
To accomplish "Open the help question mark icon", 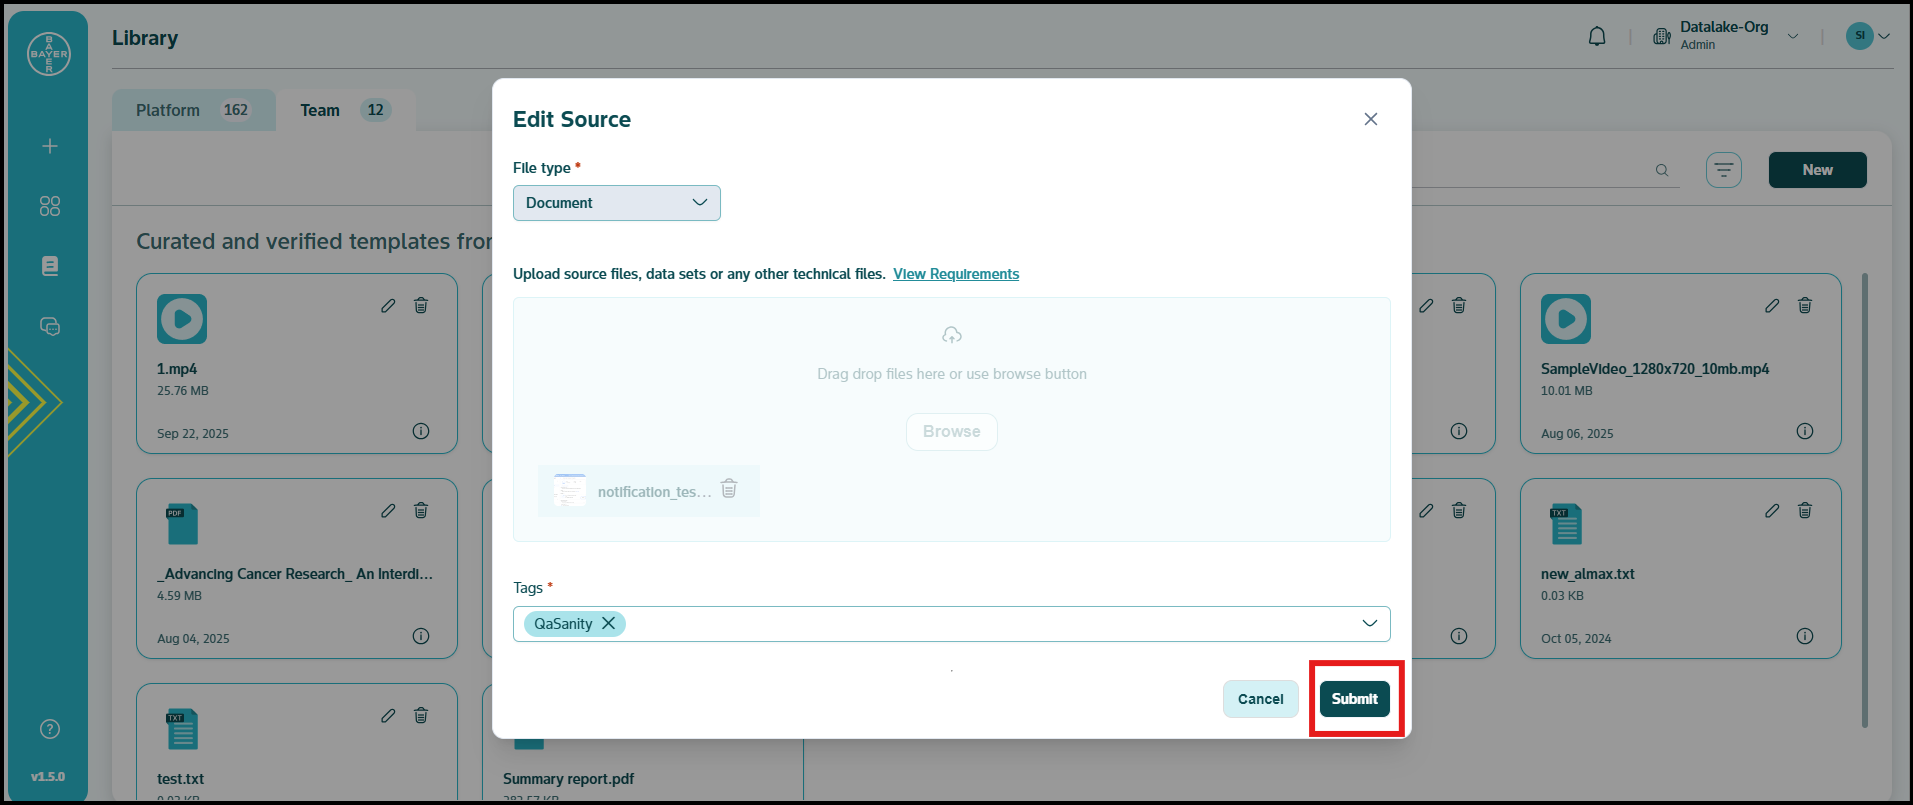I will click(x=49, y=729).
